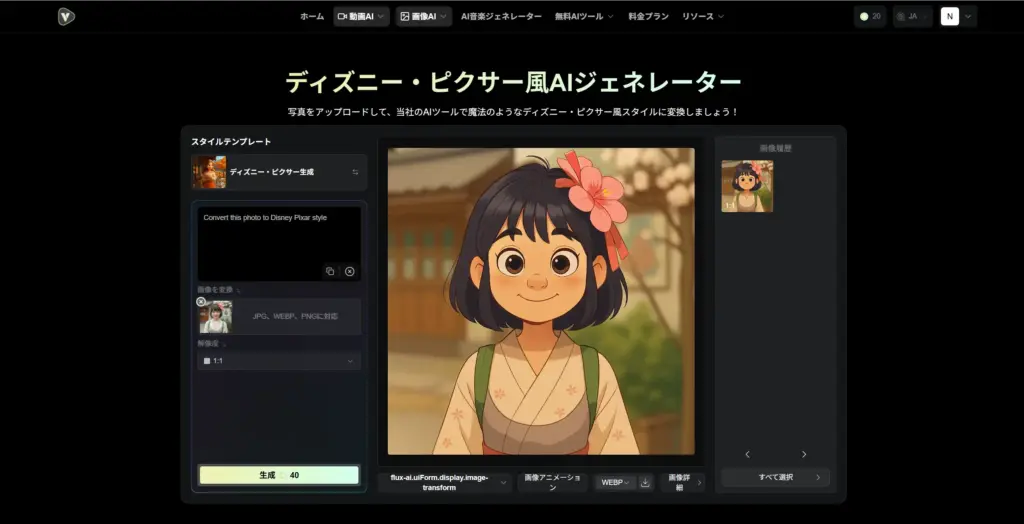
Task: Click the 画像履歴 panel title
Action: (x=775, y=148)
